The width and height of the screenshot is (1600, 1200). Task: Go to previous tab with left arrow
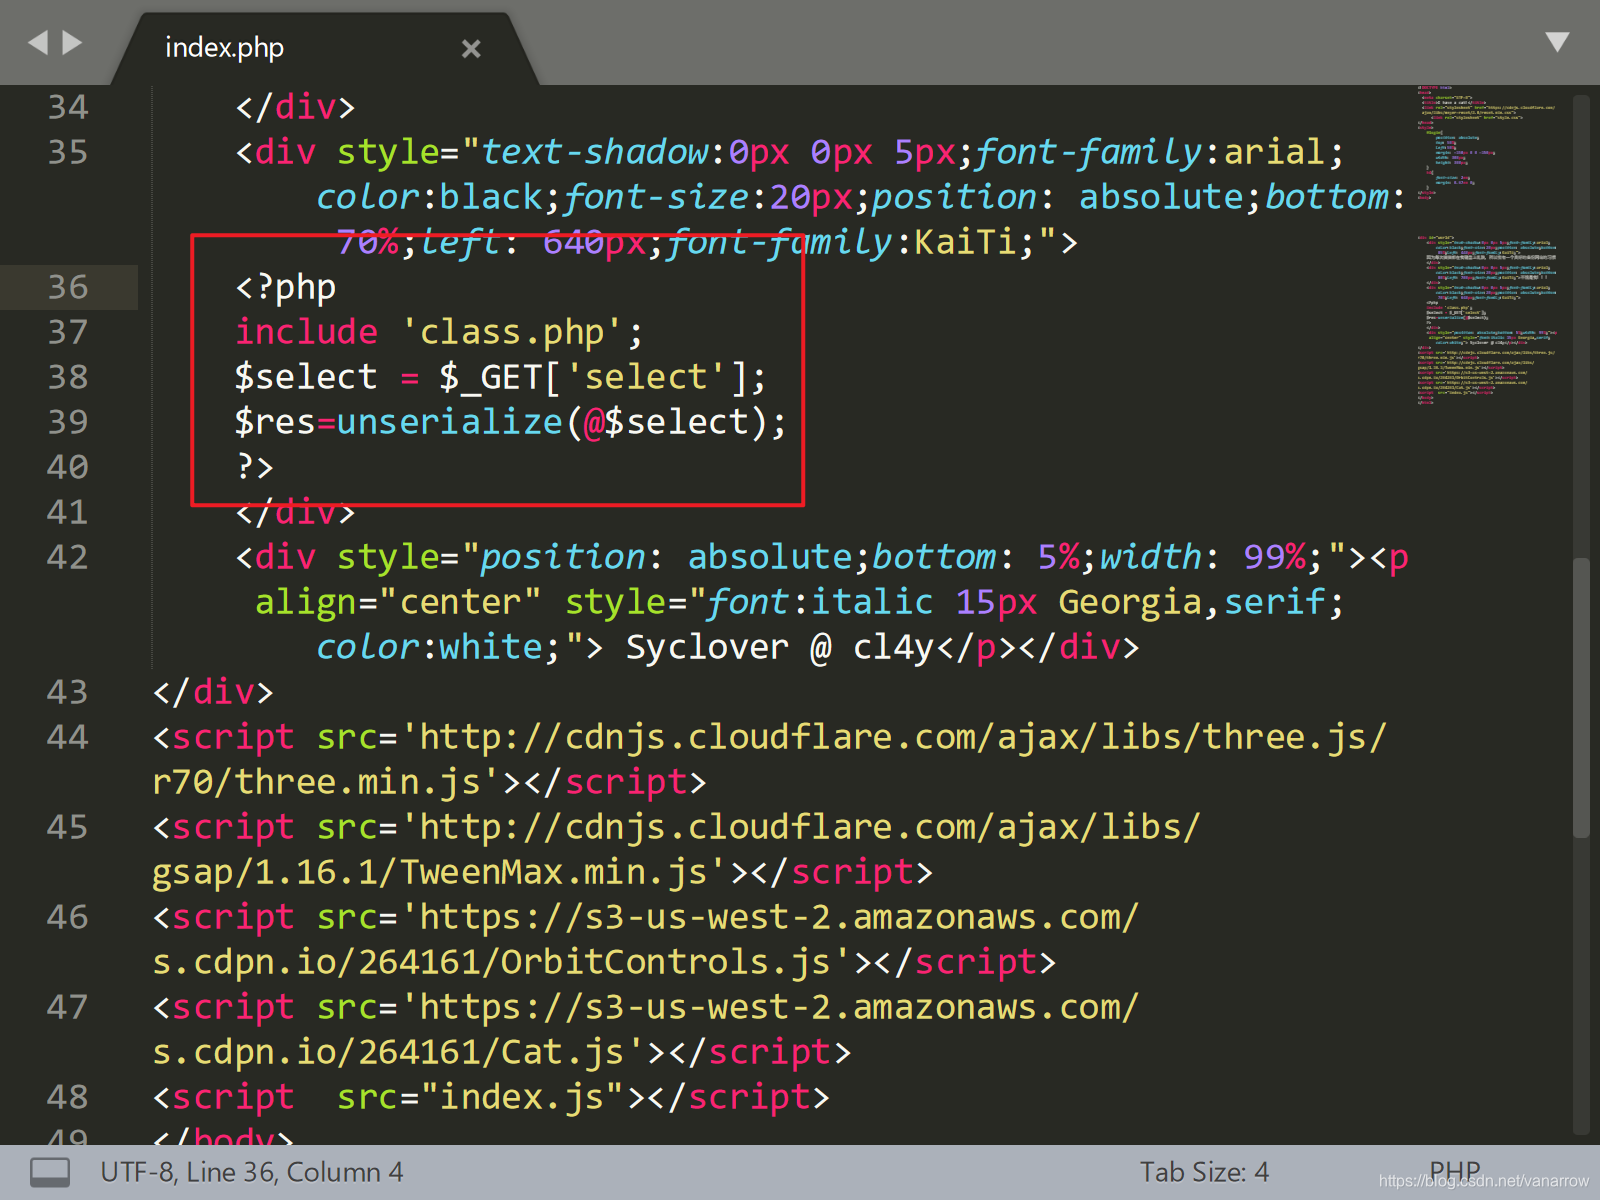tap(38, 43)
